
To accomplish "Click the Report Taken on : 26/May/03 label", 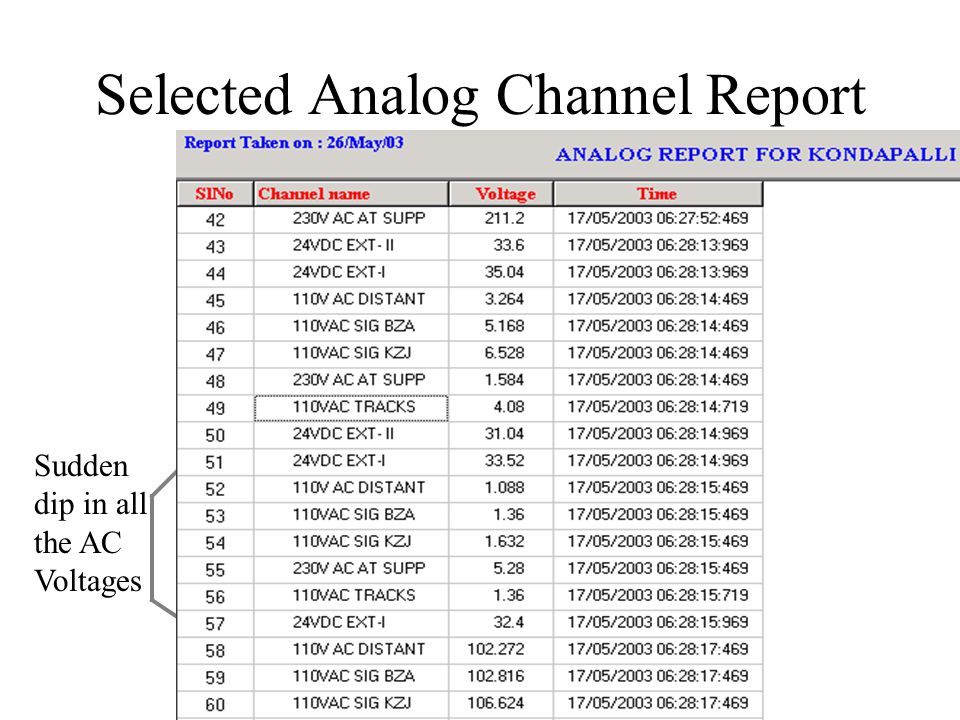I will pyautogui.click(x=294, y=143).
